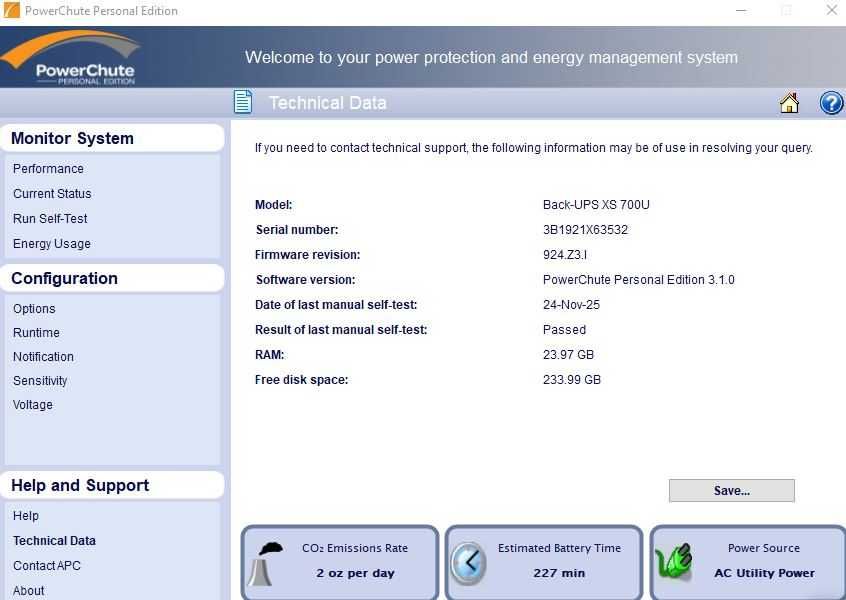Click the green power plug icon
Image resolution: width=846 pixels, height=600 pixels.
(x=674, y=562)
